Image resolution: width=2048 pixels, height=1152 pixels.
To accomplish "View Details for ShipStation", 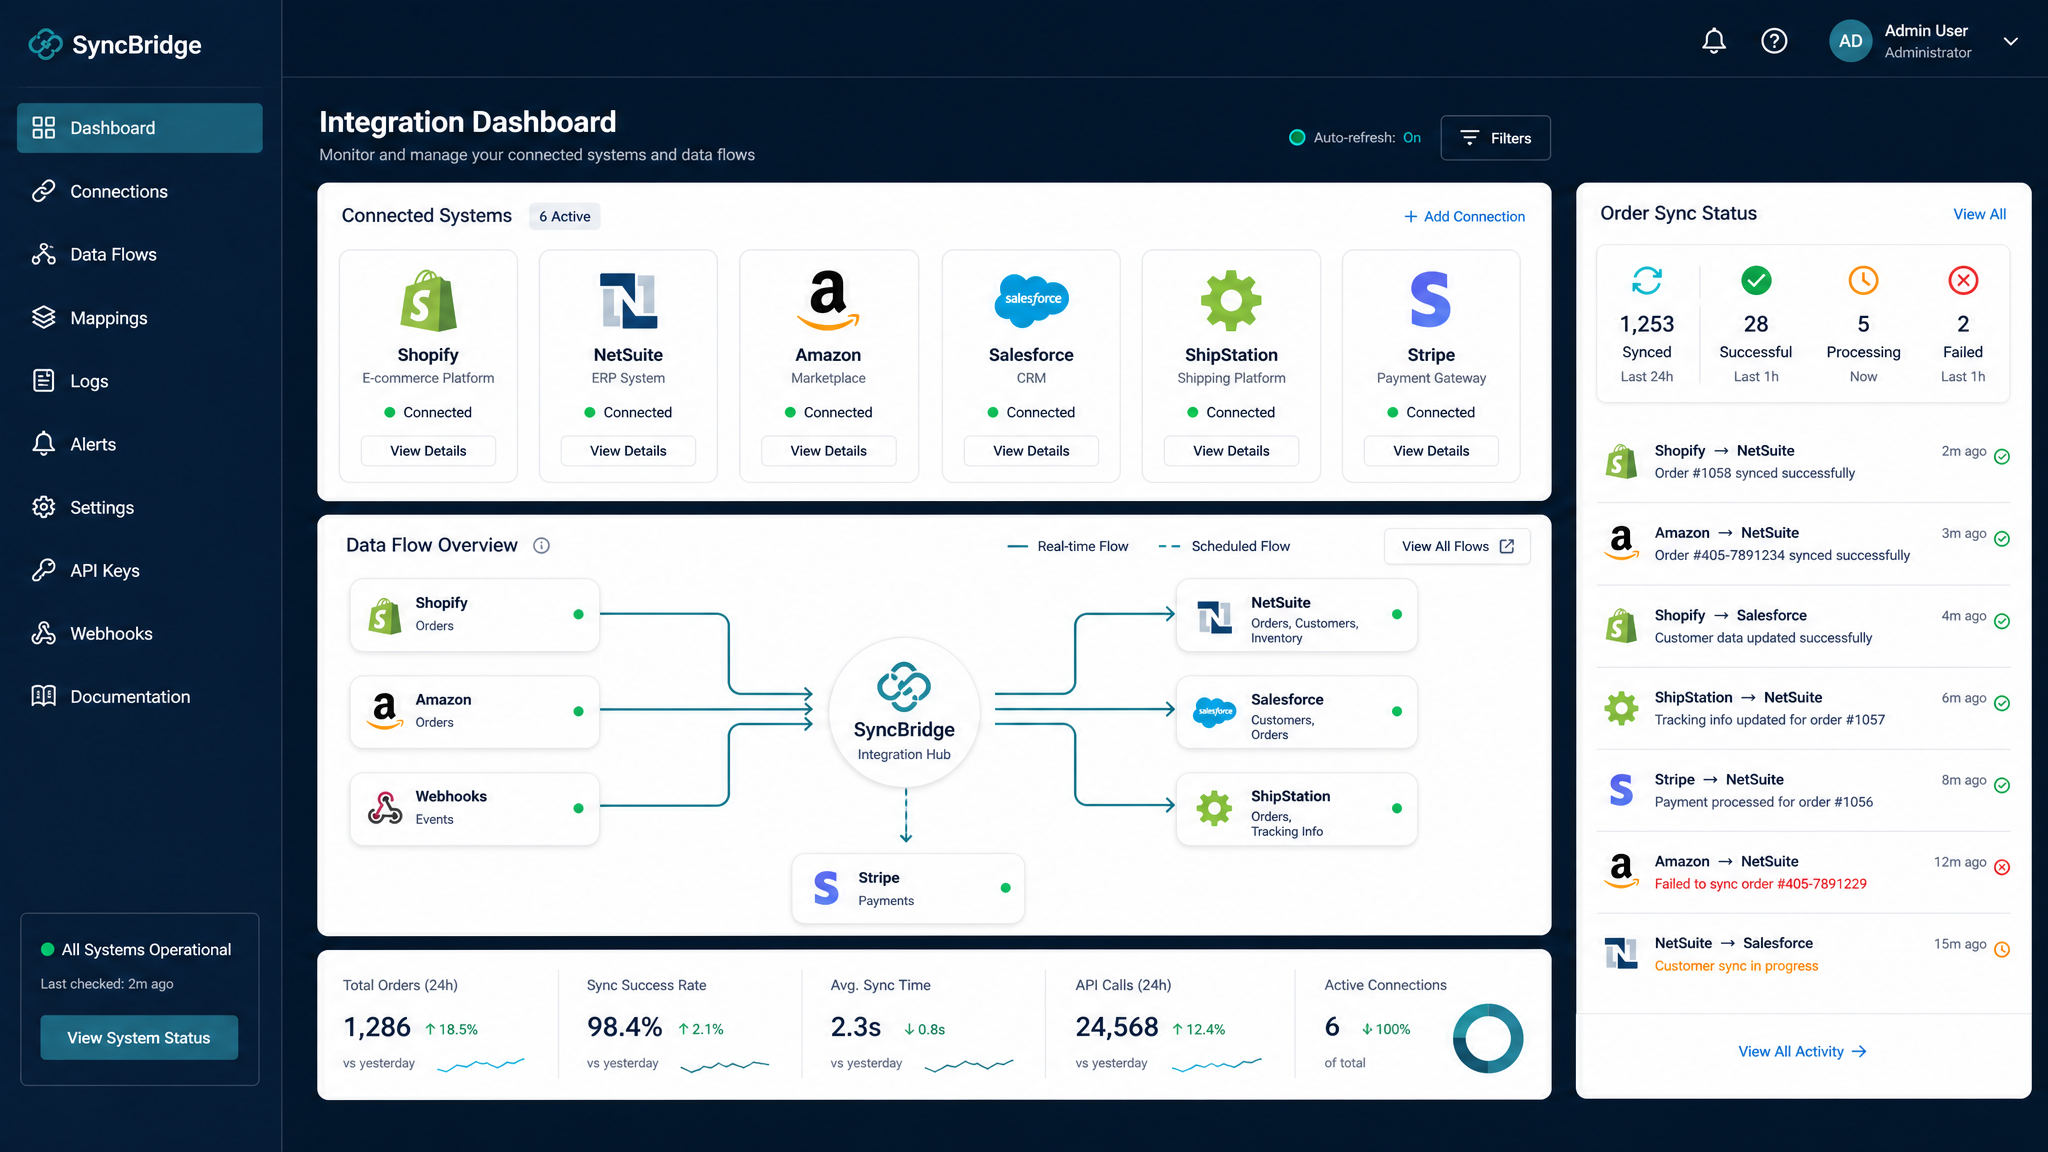I will coord(1231,451).
